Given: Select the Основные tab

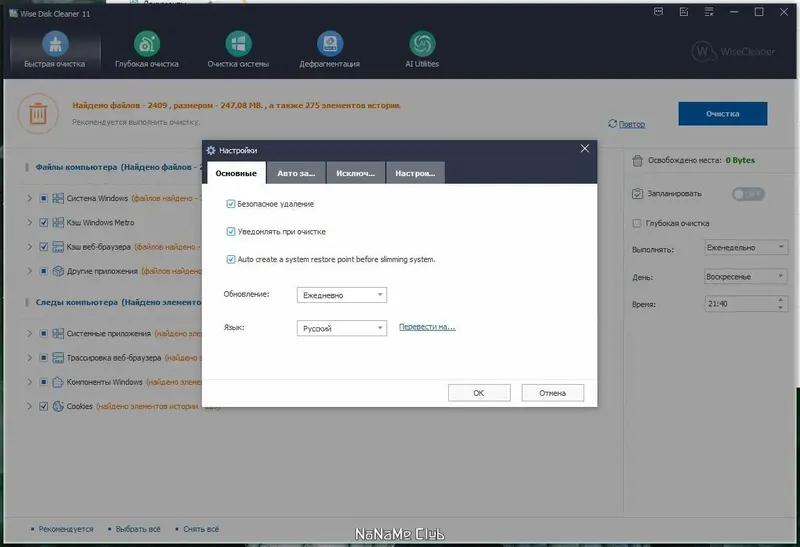Looking at the screenshot, I should pos(236,173).
